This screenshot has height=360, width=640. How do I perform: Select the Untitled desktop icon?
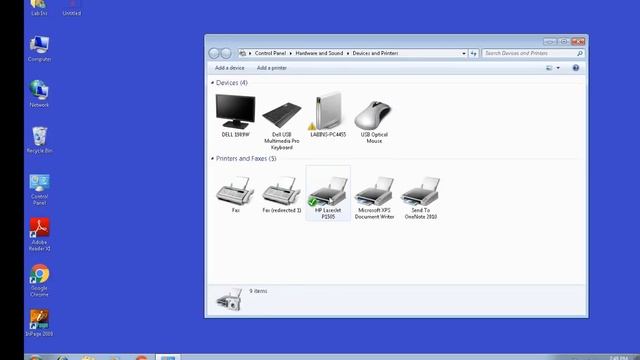pyautogui.click(x=71, y=8)
